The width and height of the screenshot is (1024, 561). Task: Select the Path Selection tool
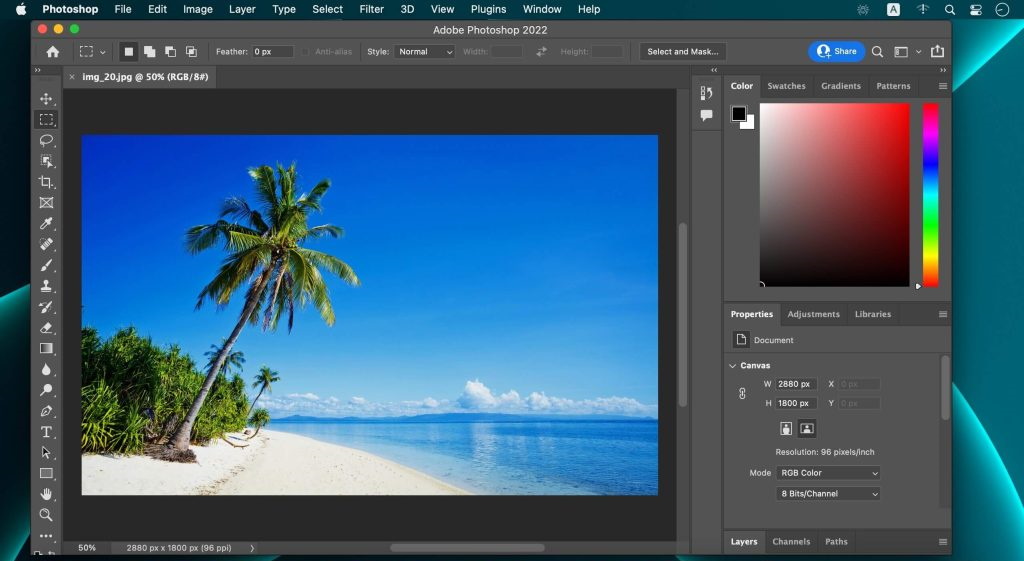coord(46,452)
